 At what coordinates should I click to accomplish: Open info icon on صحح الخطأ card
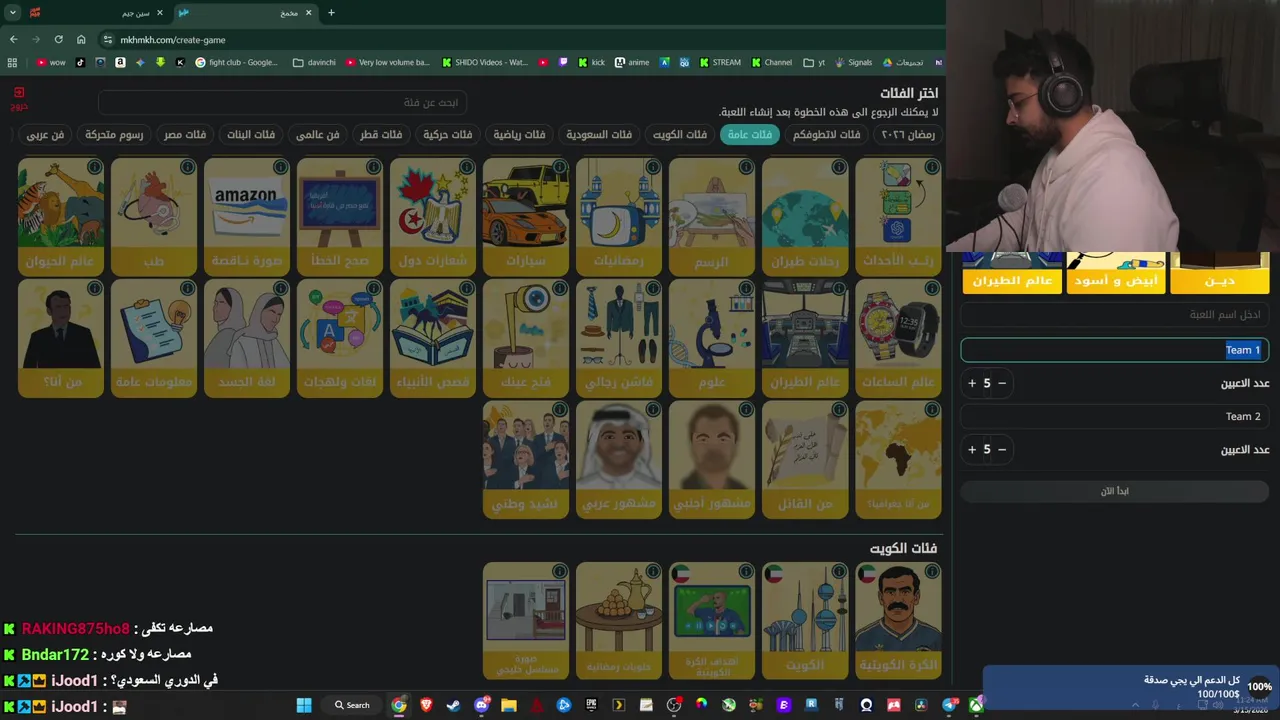click(x=373, y=167)
